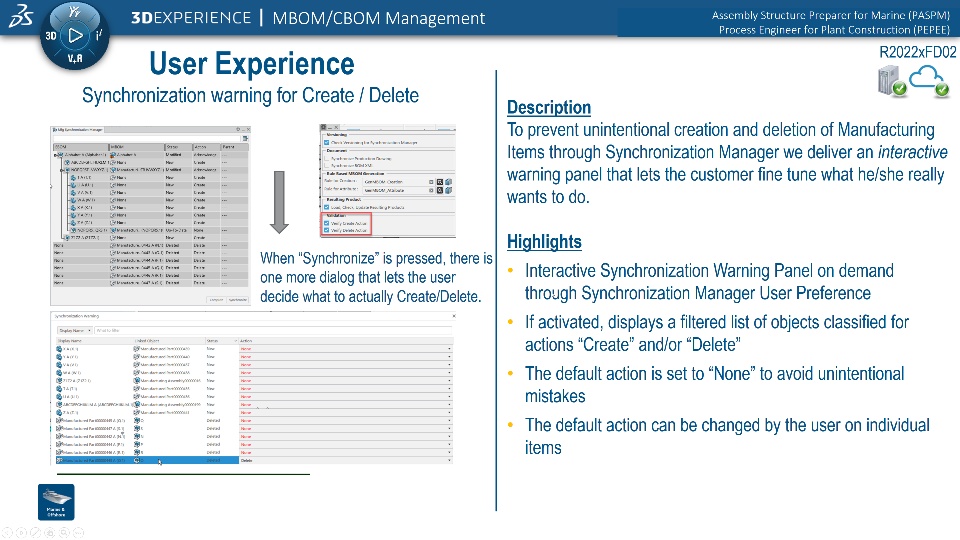Click the 'R2022xFD02' release label
Viewport: 960px width, 540px height.
pyautogui.click(x=917, y=53)
